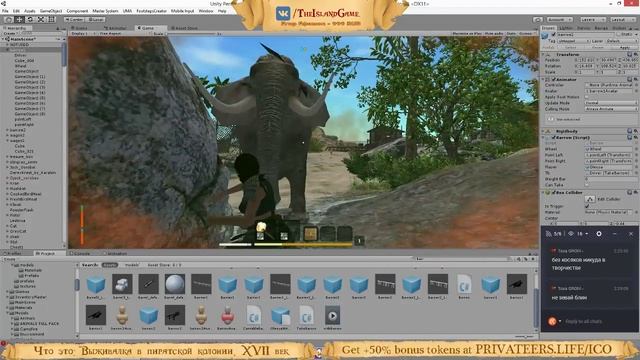Open the Free Aspect dropdown
The image size is (640, 360).
point(110,33)
